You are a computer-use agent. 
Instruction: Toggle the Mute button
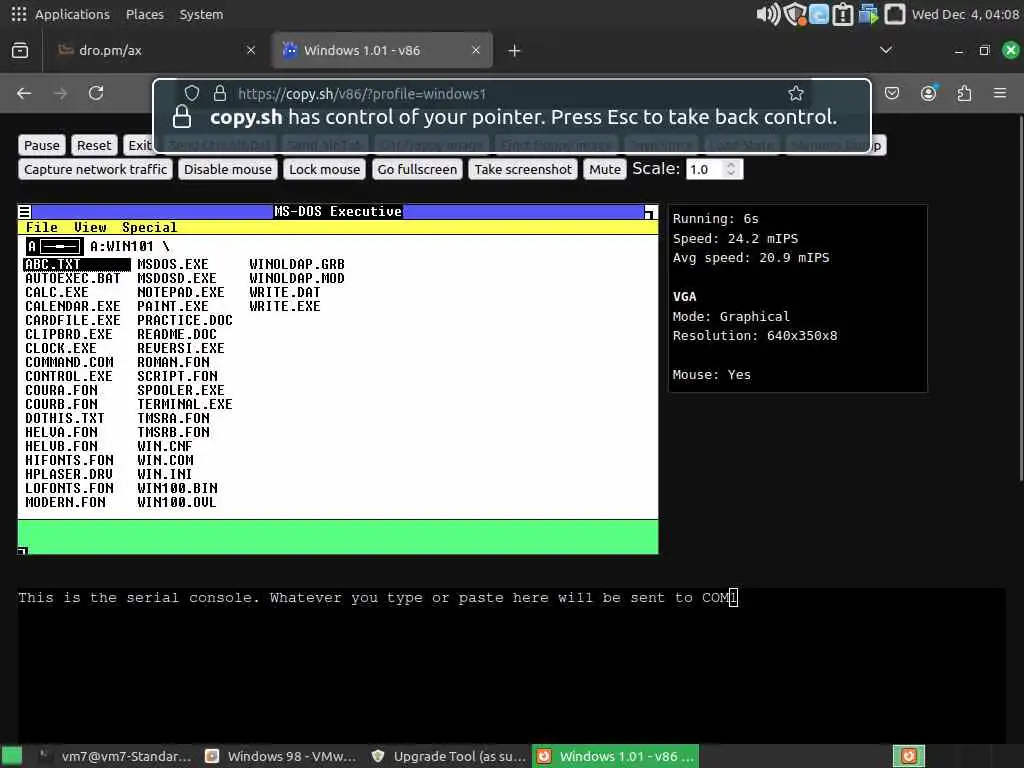(605, 169)
